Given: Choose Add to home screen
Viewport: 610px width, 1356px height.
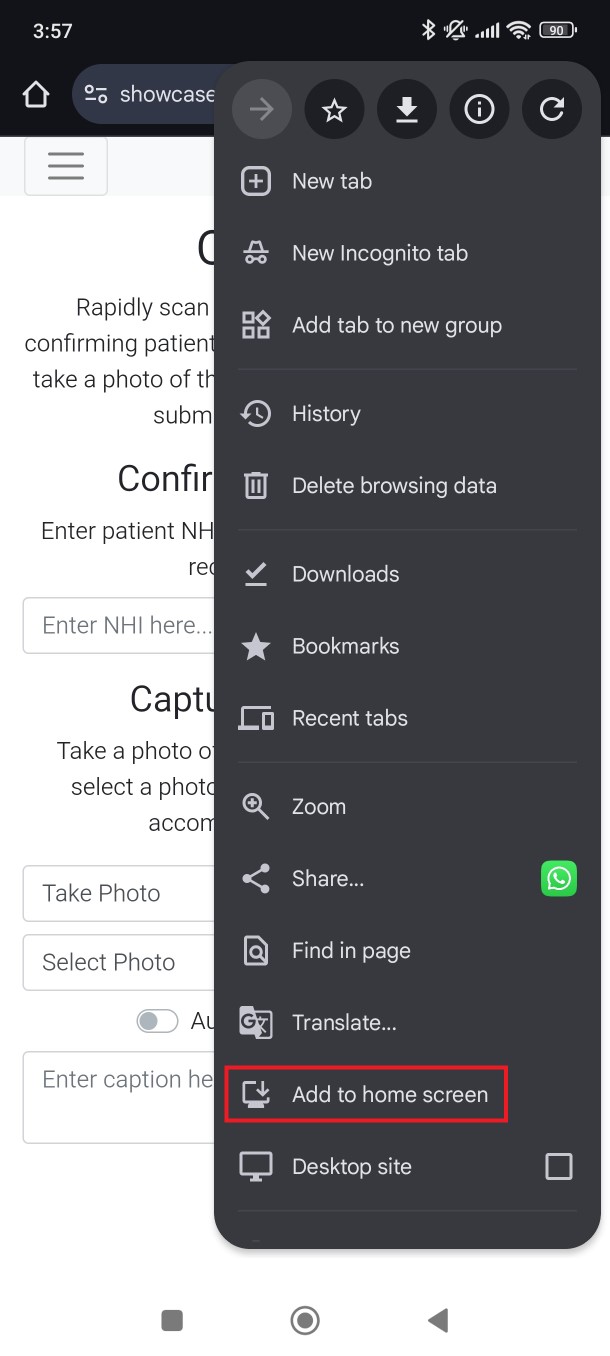Looking at the screenshot, I should [389, 1094].
